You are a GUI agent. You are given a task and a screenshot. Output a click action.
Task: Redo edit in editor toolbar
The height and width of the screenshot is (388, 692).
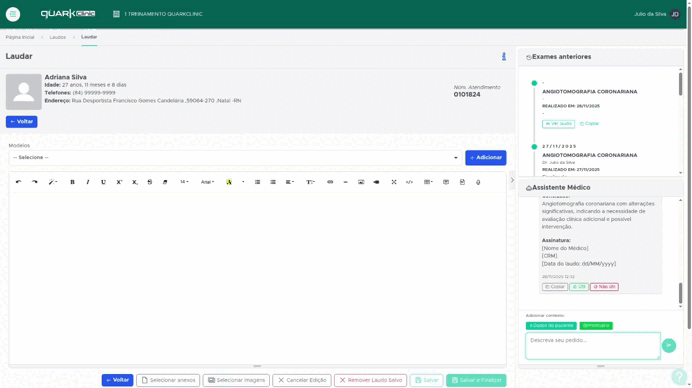34,182
